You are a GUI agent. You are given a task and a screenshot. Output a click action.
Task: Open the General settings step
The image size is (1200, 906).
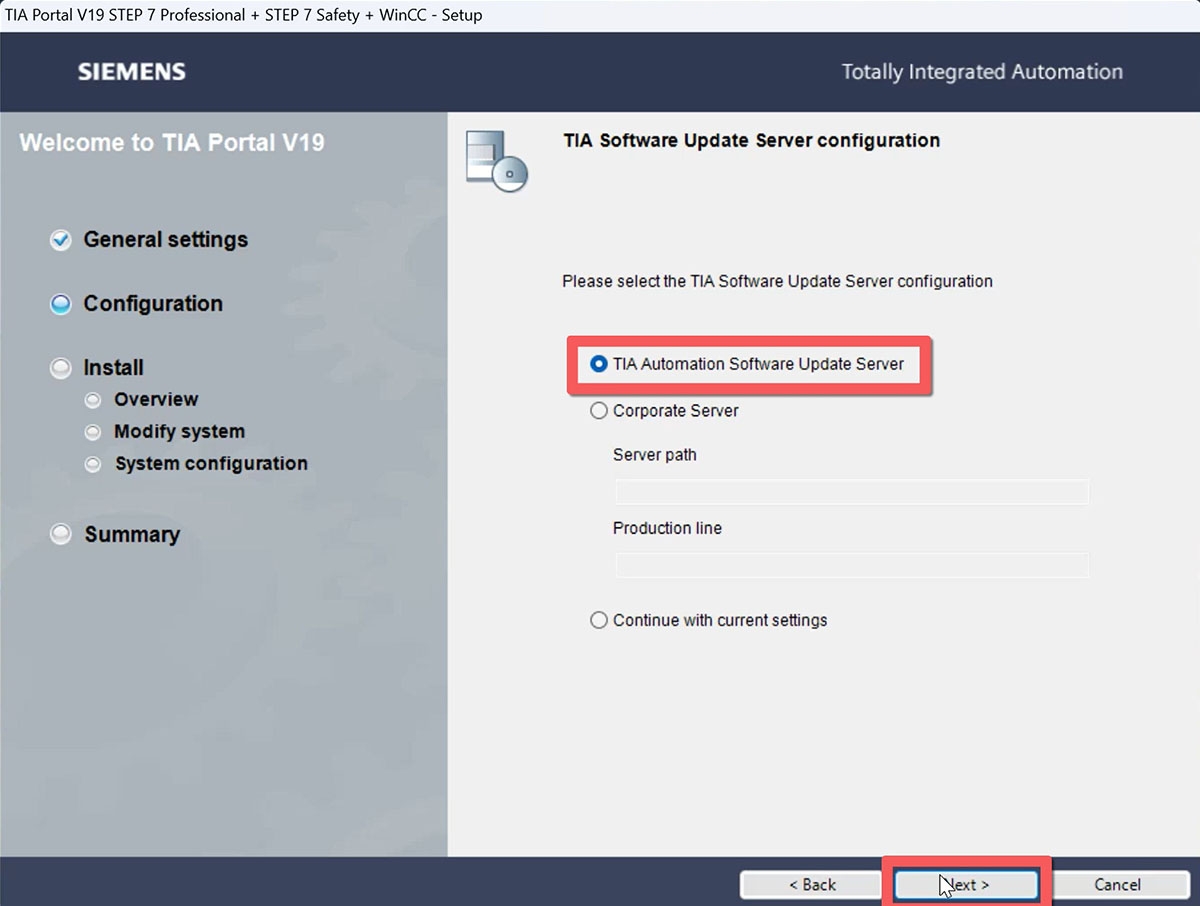coord(166,240)
